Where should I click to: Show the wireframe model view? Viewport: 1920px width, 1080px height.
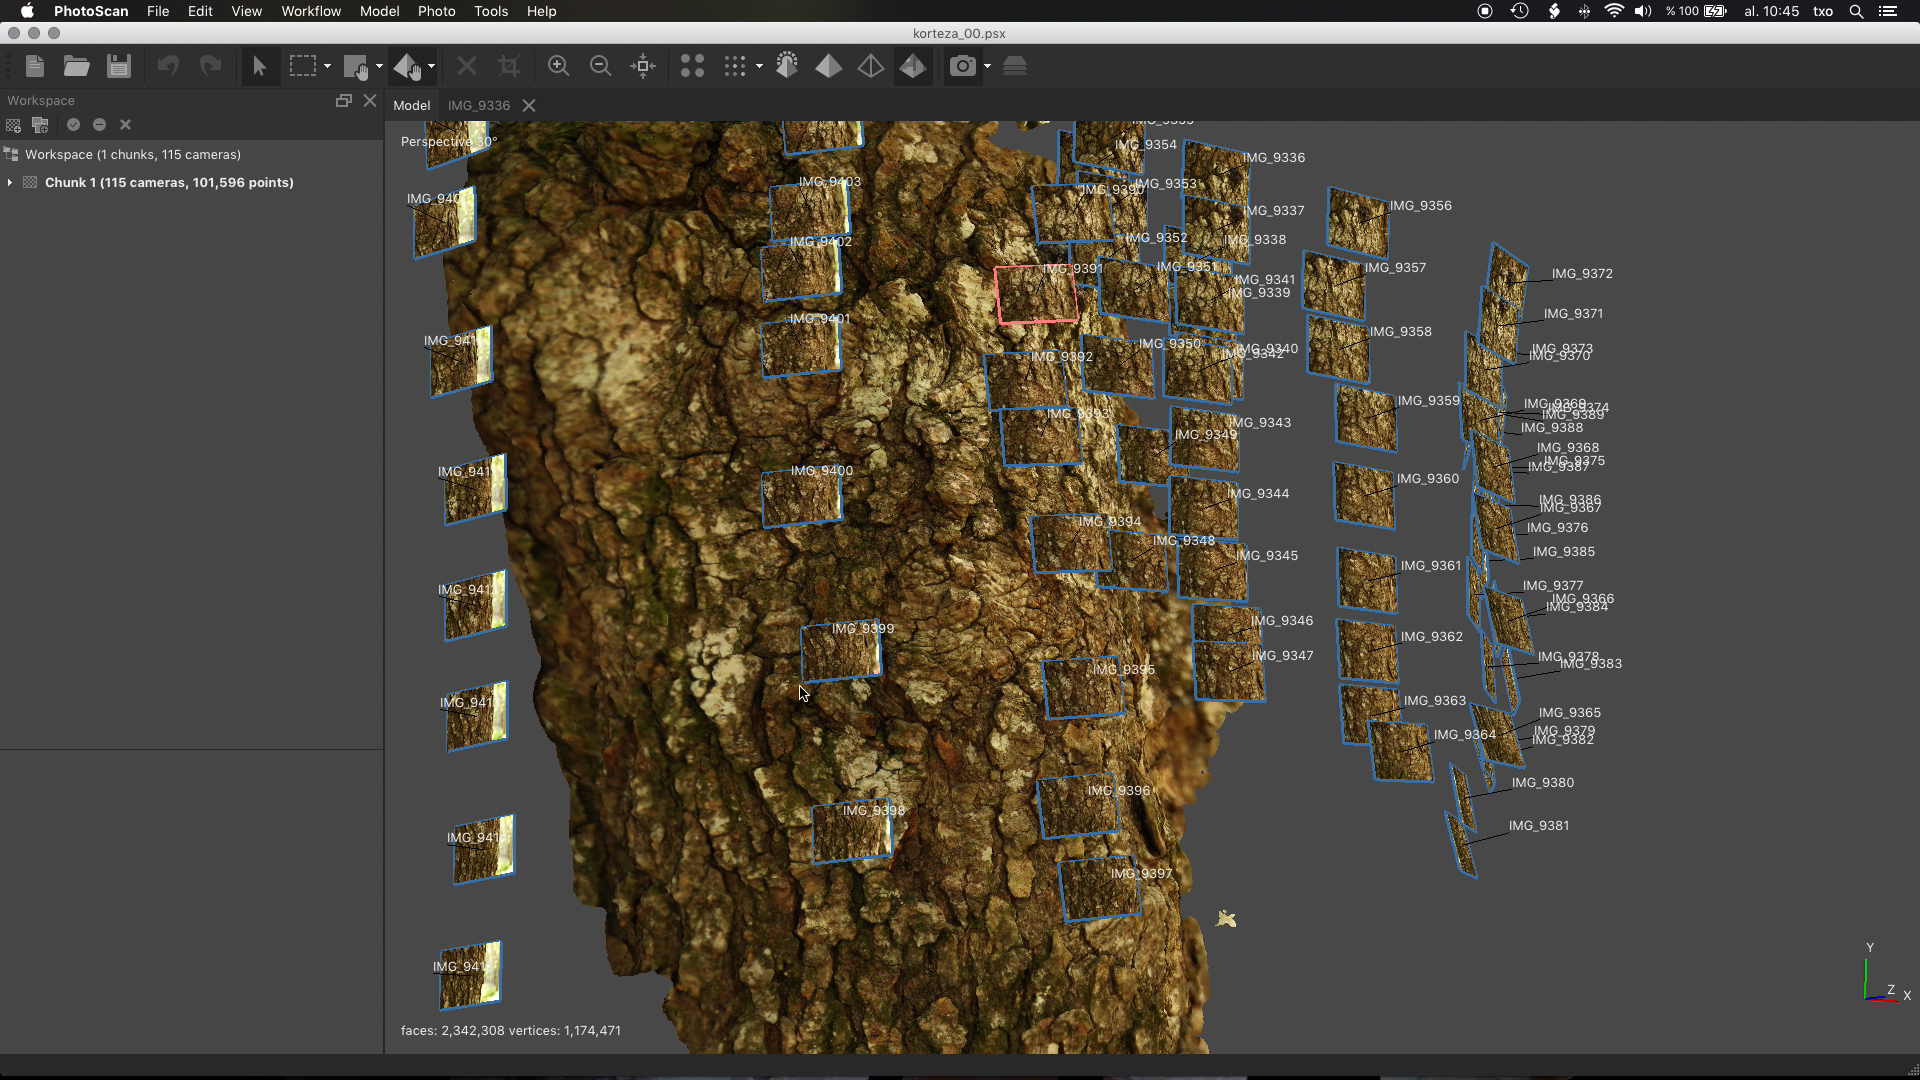click(871, 67)
